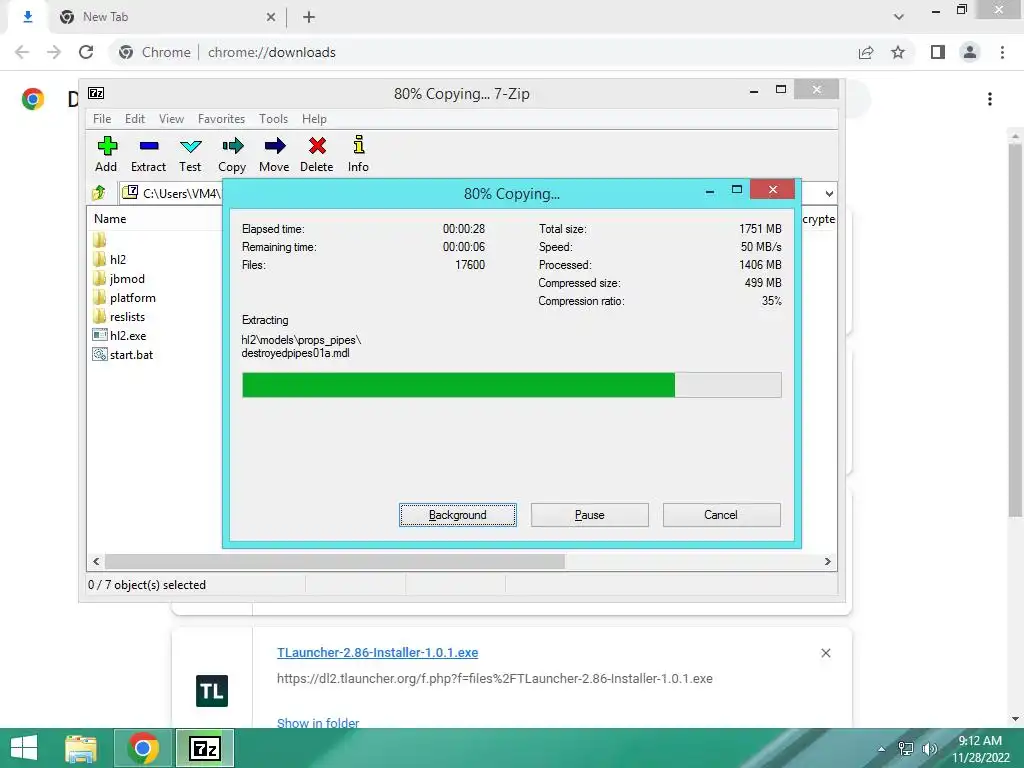This screenshot has width=1024, height=768.
Task: Click the Chrome back arrow
Action: [x=22, y=52]
